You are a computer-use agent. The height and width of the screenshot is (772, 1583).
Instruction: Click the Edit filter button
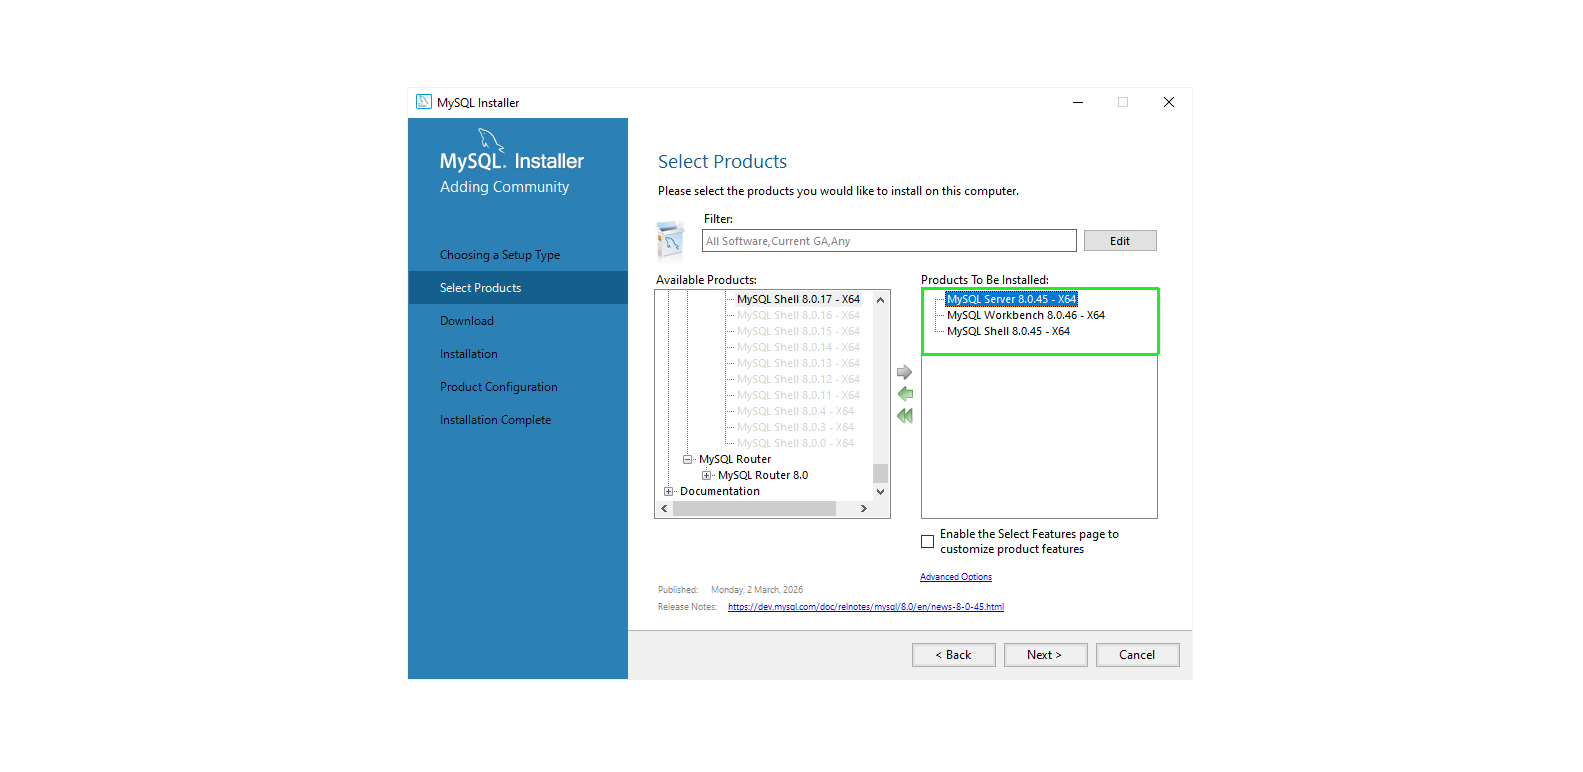(x=1120, y=241)
